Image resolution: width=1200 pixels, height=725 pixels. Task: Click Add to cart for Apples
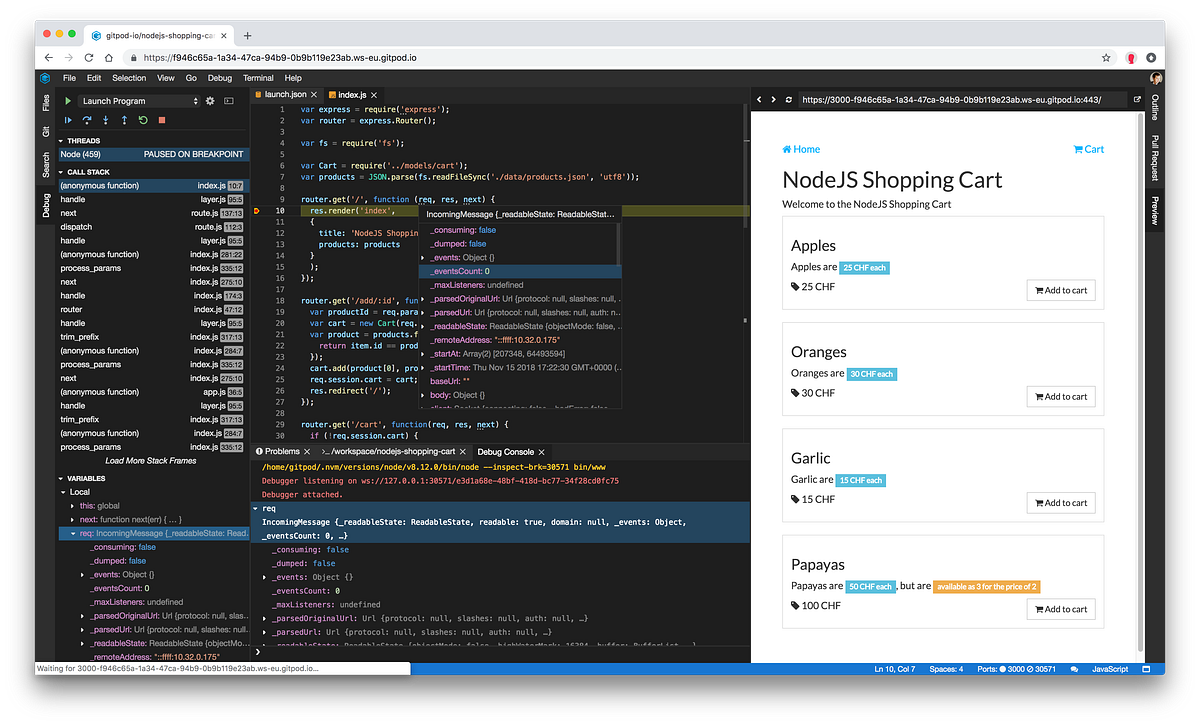pos(1060,290)
